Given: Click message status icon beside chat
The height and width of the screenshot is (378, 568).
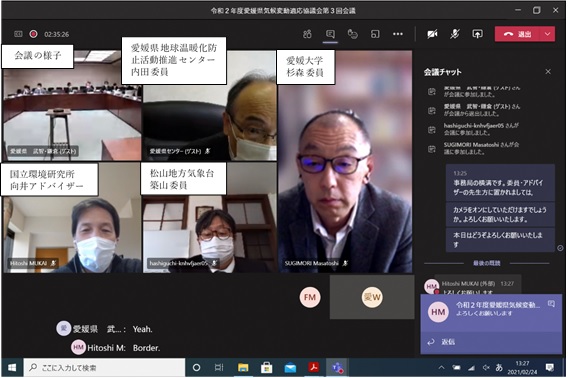Looking at the screenshot, I should (560, 248).
